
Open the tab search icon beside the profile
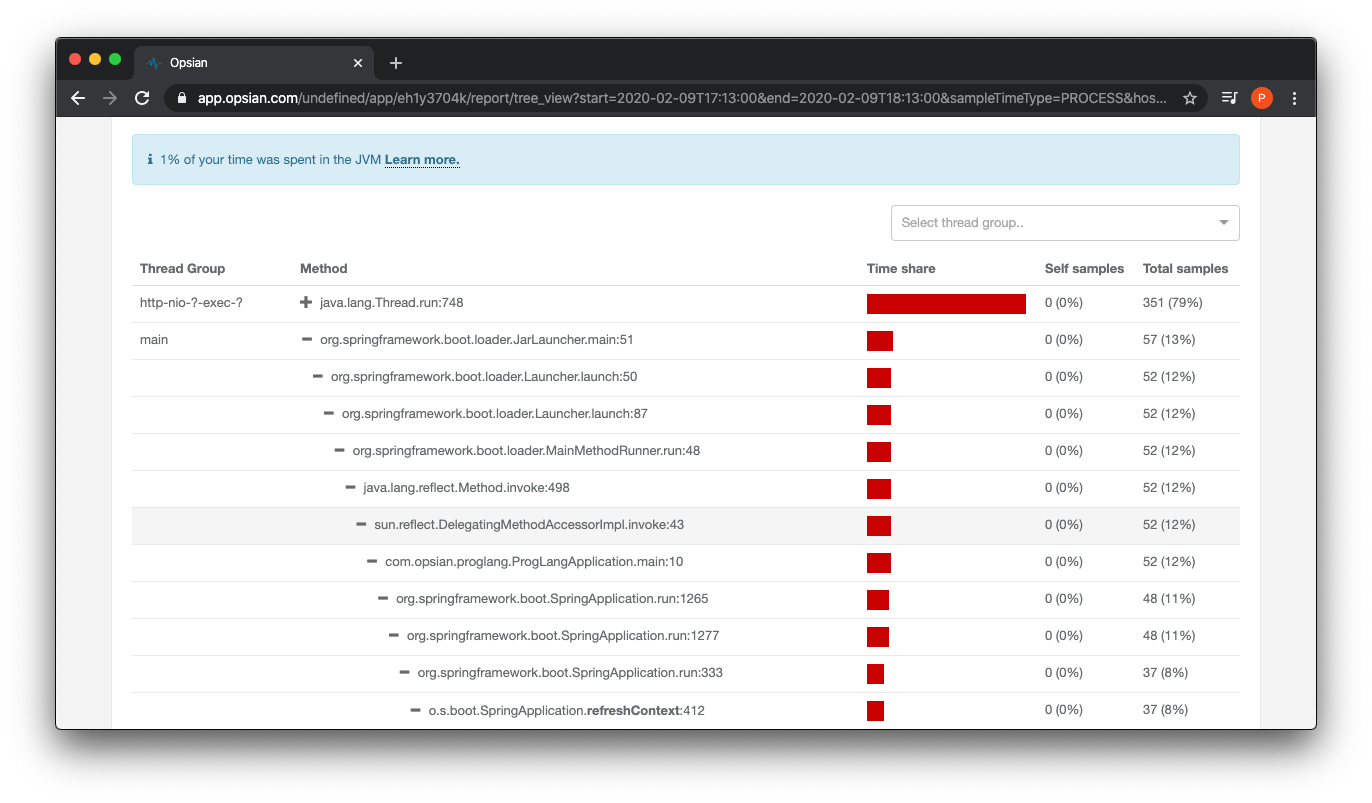(1229, 98)
